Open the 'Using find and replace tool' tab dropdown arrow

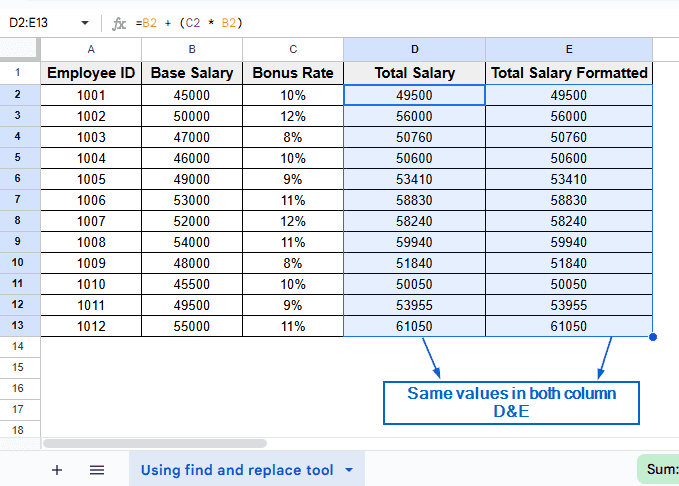[x=349, y=470]
